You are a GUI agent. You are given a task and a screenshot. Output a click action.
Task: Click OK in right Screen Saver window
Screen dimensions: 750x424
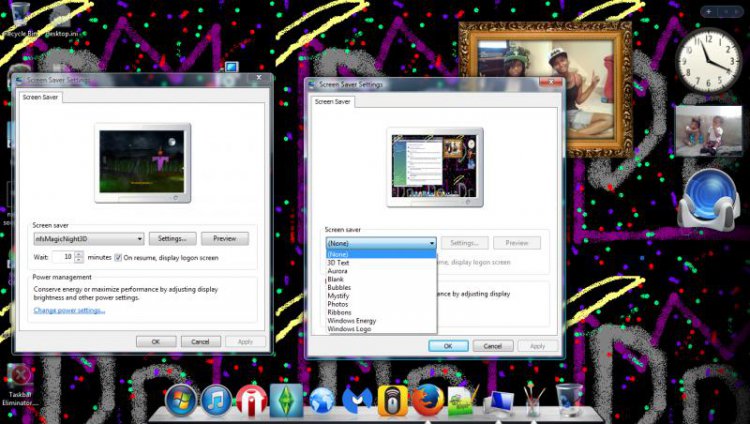click(x=448, y=346)
